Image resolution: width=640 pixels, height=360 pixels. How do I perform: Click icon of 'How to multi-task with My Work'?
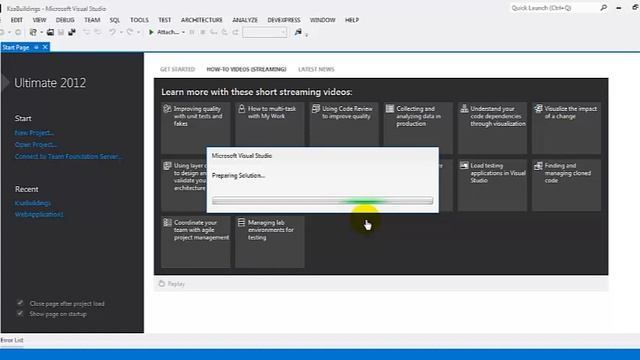click(x=242, y=109)
